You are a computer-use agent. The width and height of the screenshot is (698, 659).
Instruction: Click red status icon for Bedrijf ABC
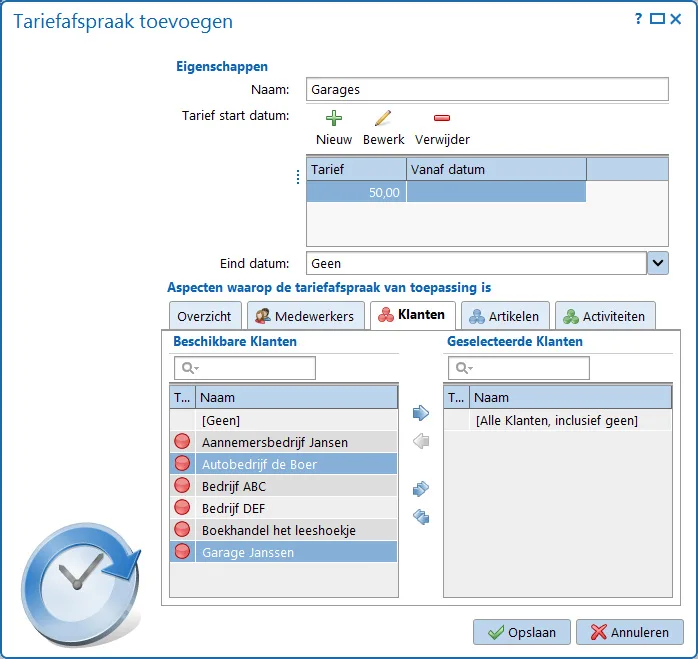[x=182, y=485]
